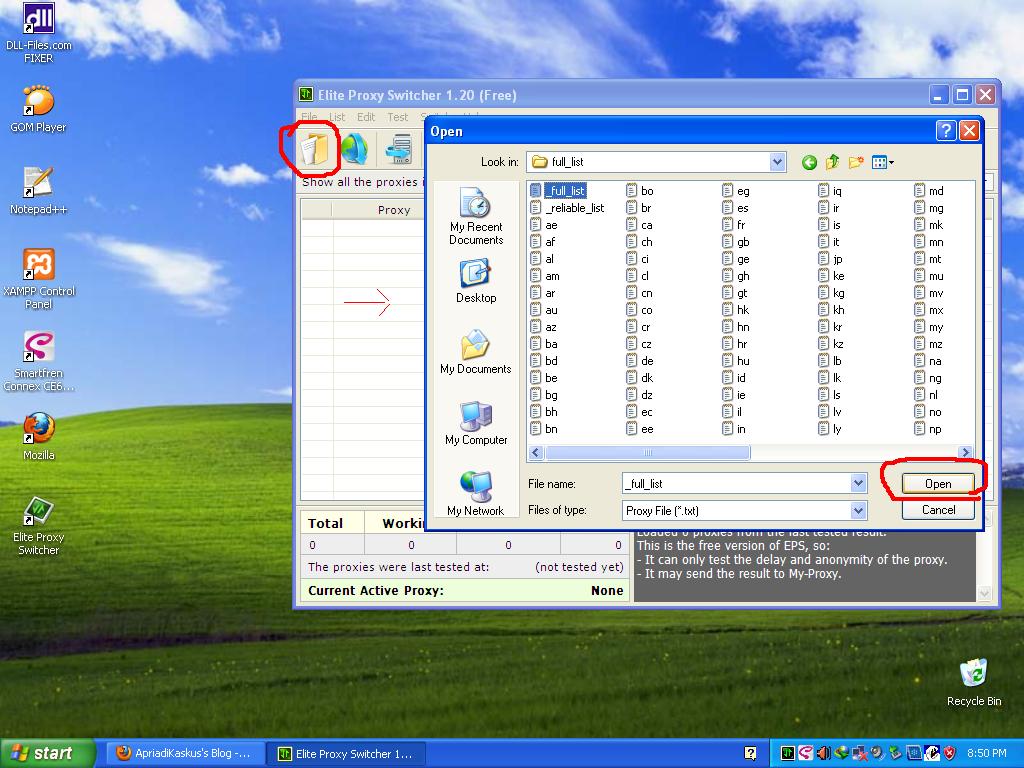The width and height of the screenshot is (1024, 768).
Task: Select the file named np
Action: (x=928, y=428)
